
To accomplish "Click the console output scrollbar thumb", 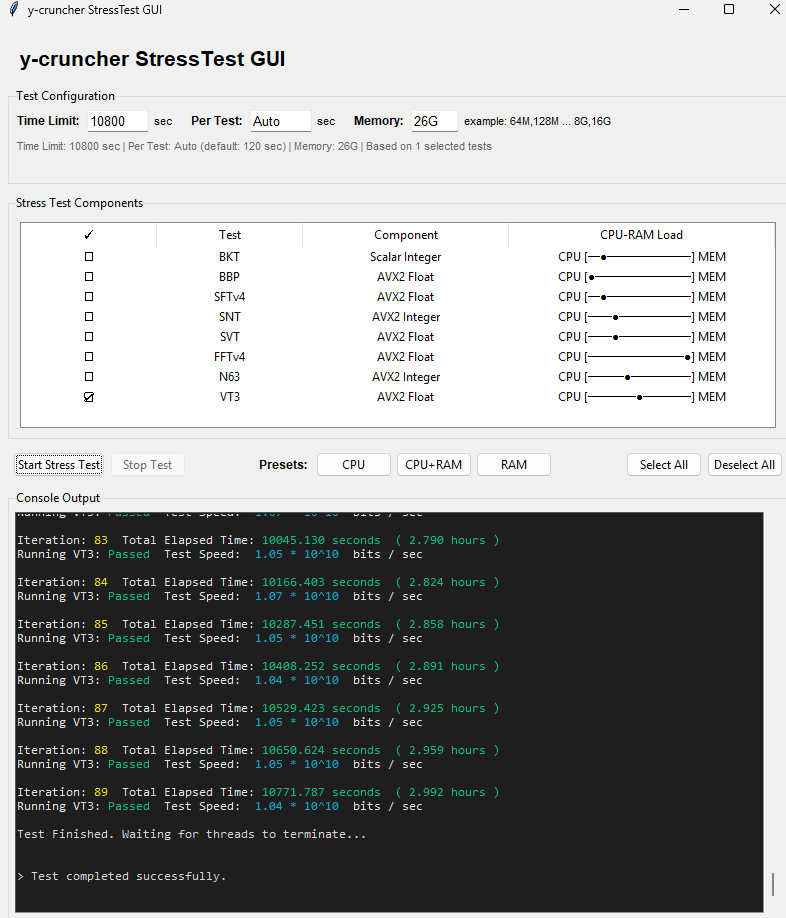I will point(773,884).
